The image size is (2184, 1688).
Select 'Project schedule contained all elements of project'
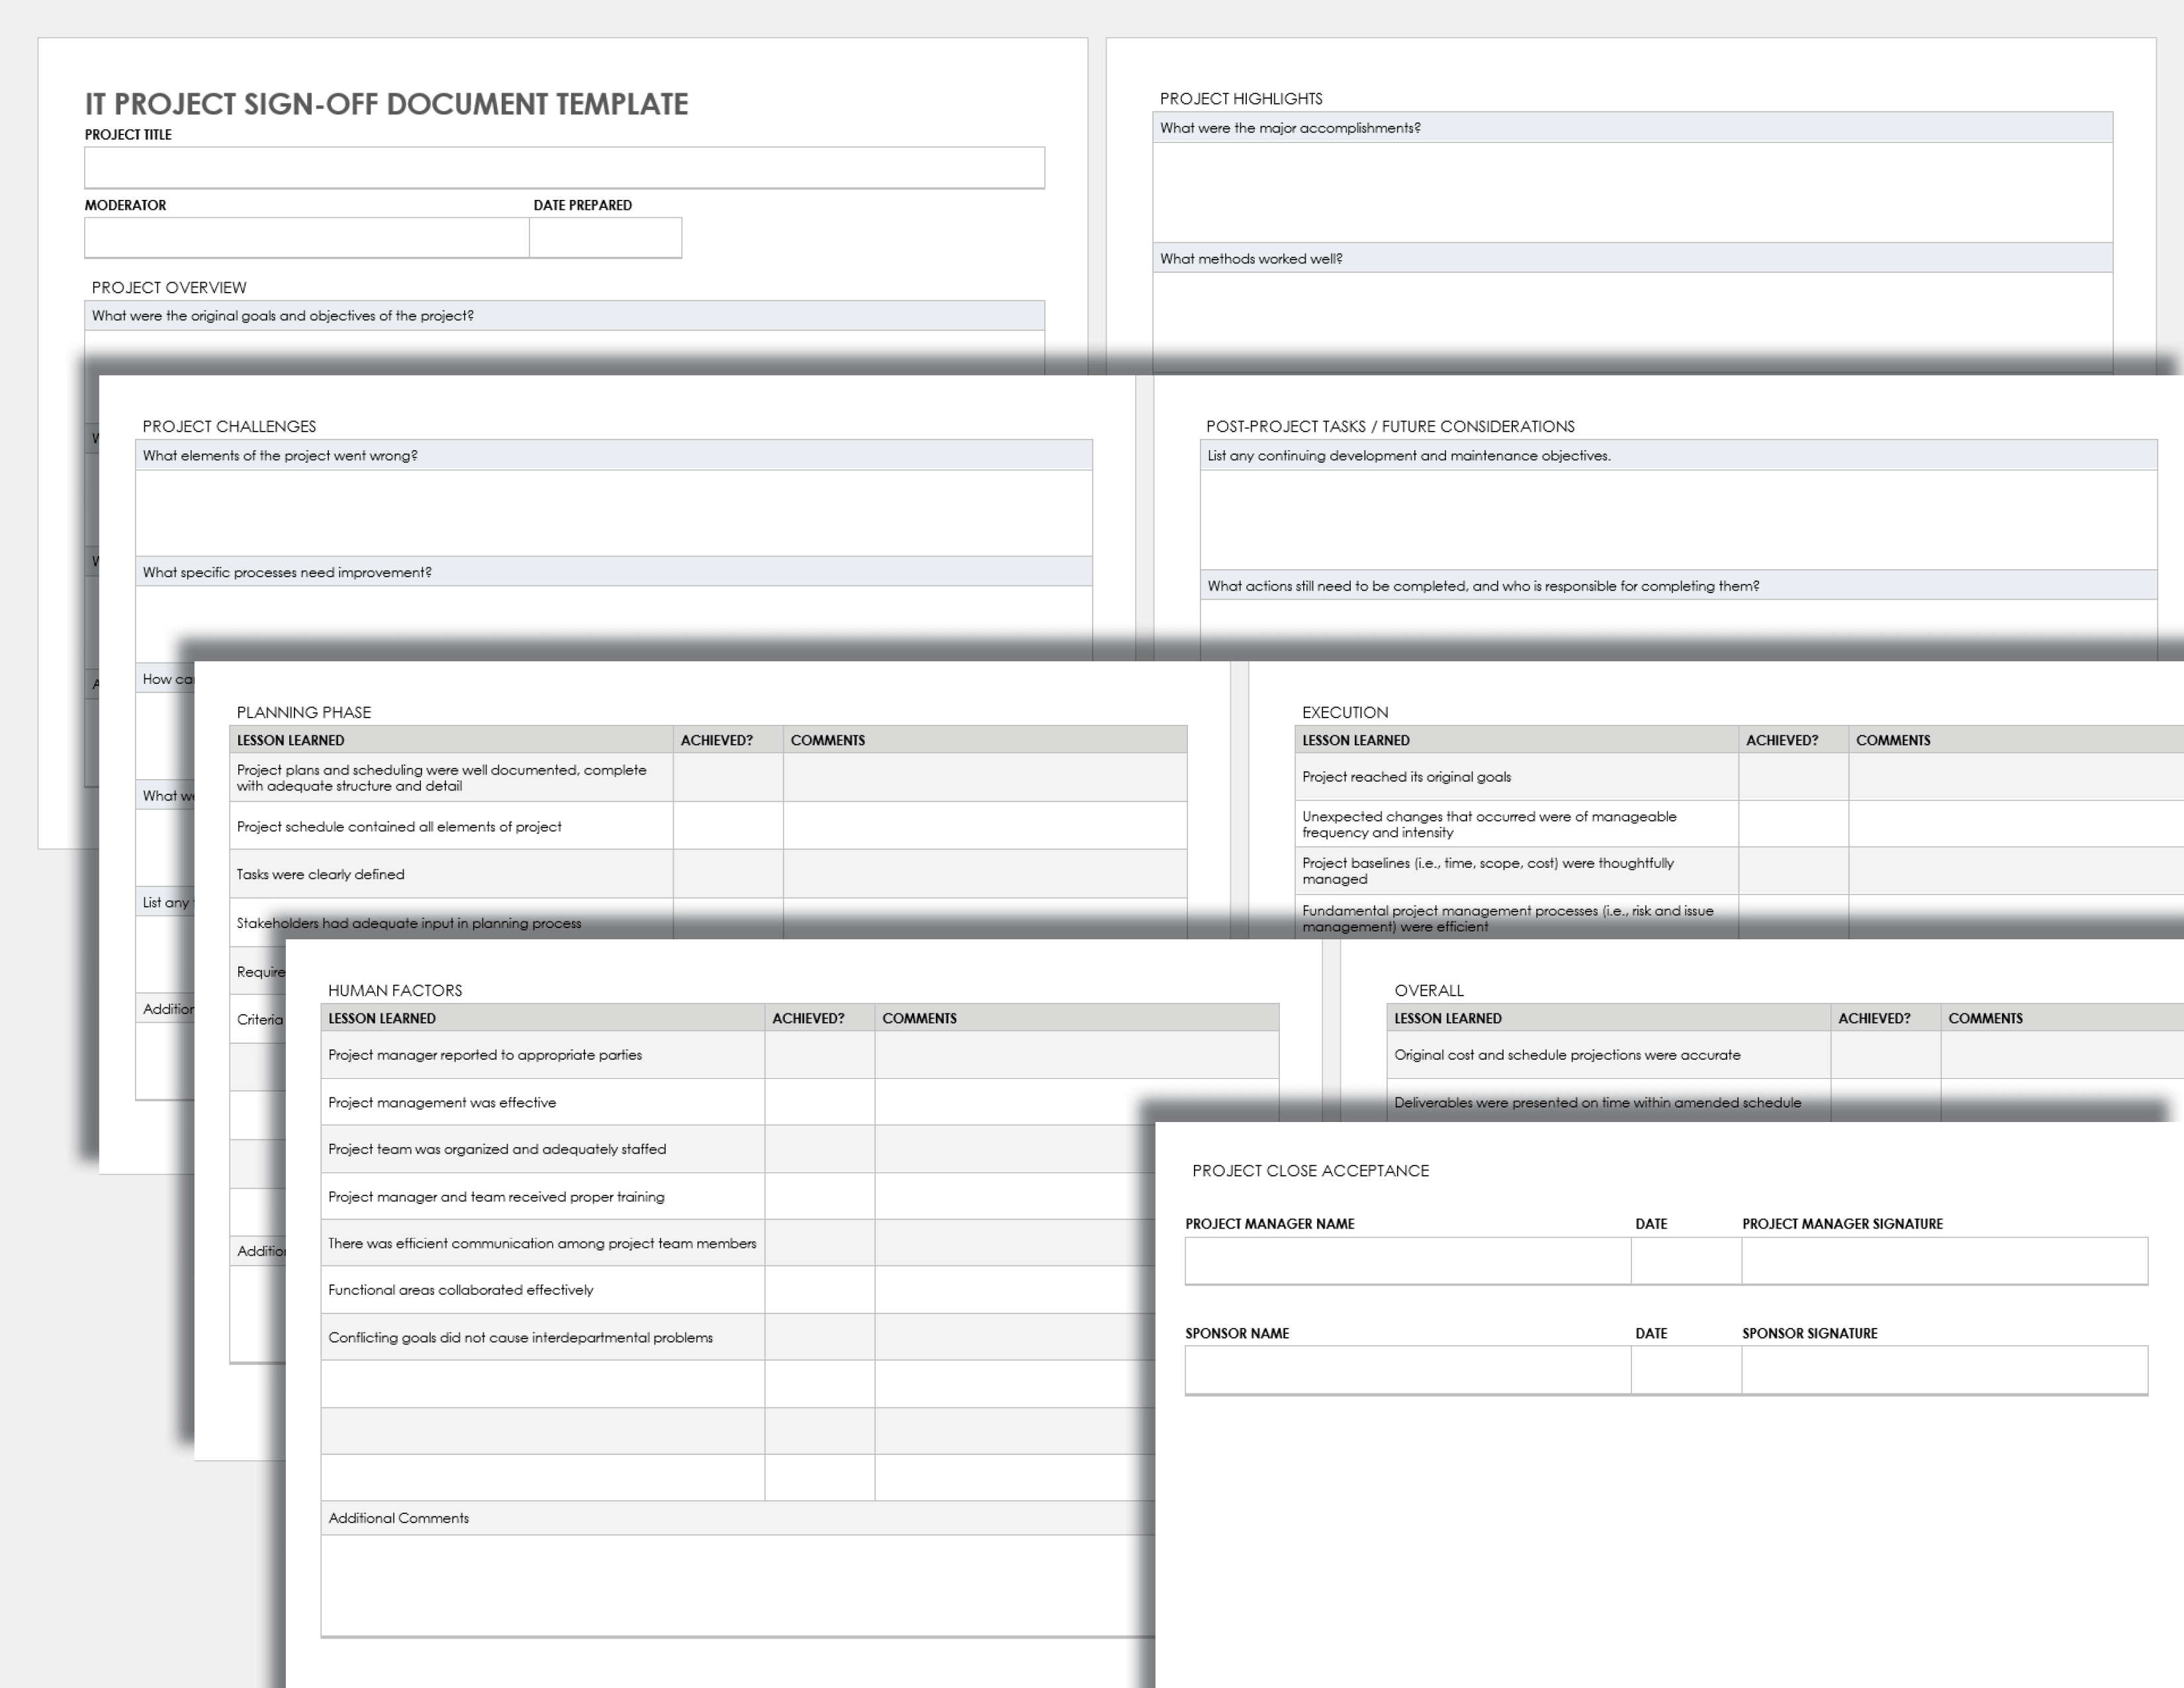[399, 827]
